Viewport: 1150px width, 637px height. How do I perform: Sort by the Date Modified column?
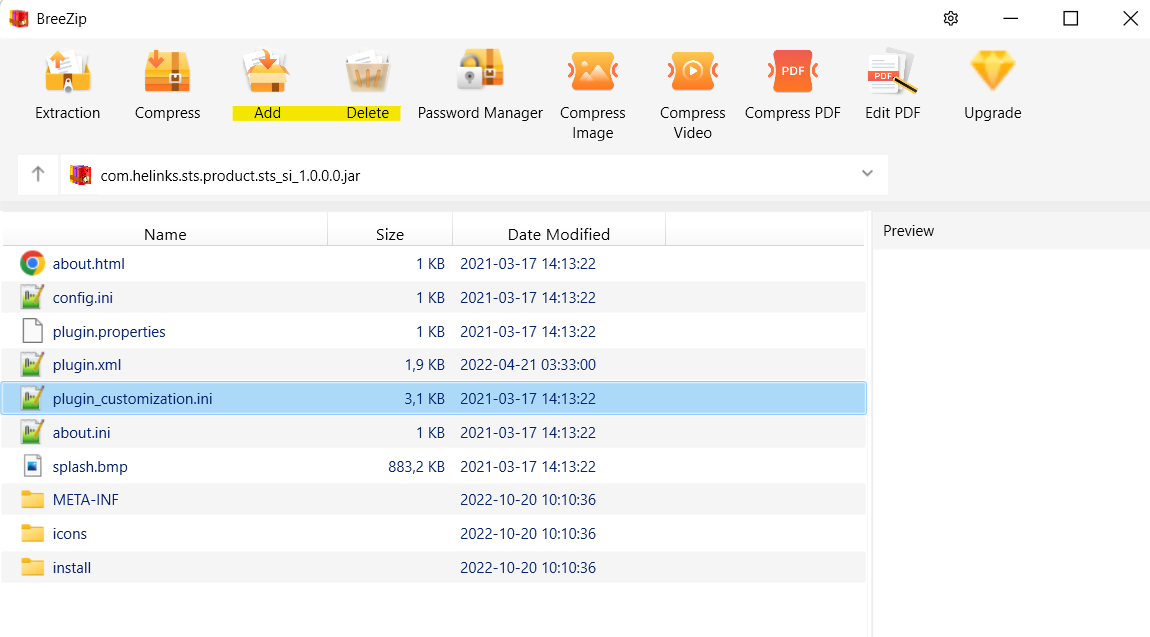tap(558, 234)
